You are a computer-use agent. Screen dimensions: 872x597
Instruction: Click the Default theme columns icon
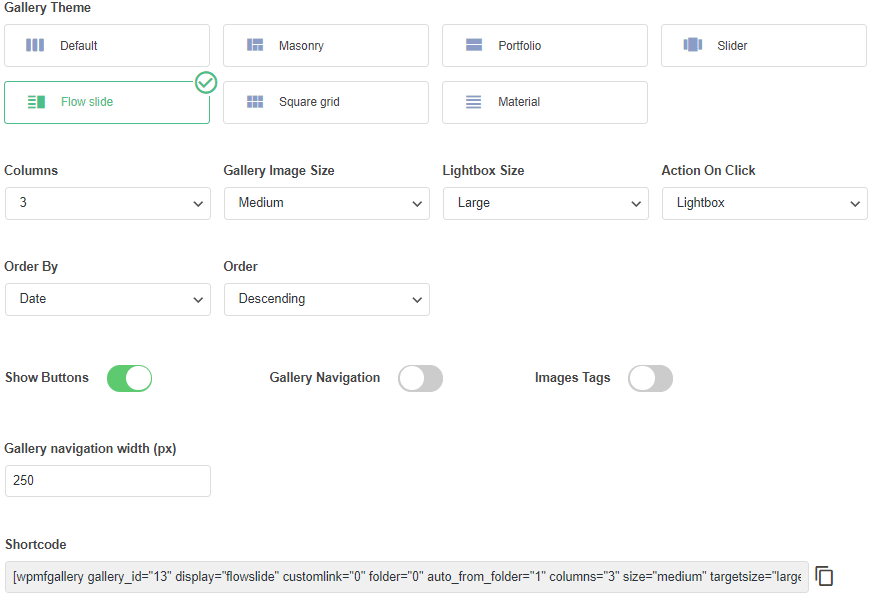point(35,45)
